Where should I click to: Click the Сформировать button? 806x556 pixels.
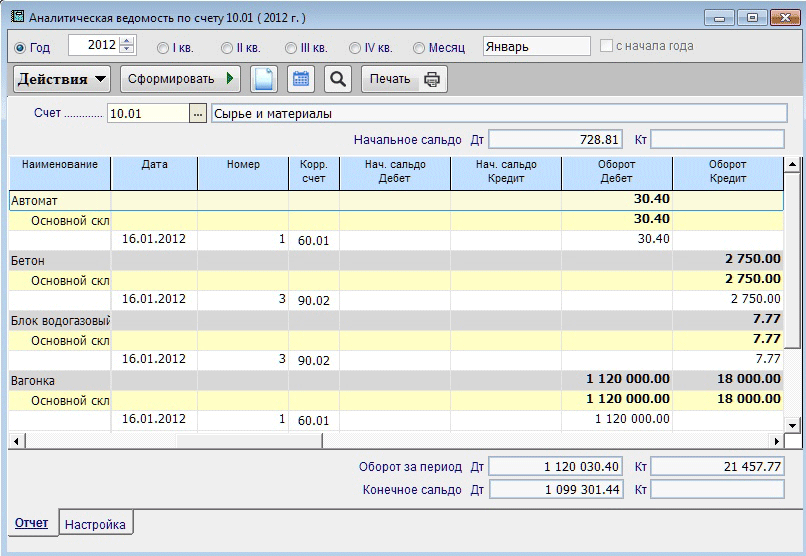[181, 79]
